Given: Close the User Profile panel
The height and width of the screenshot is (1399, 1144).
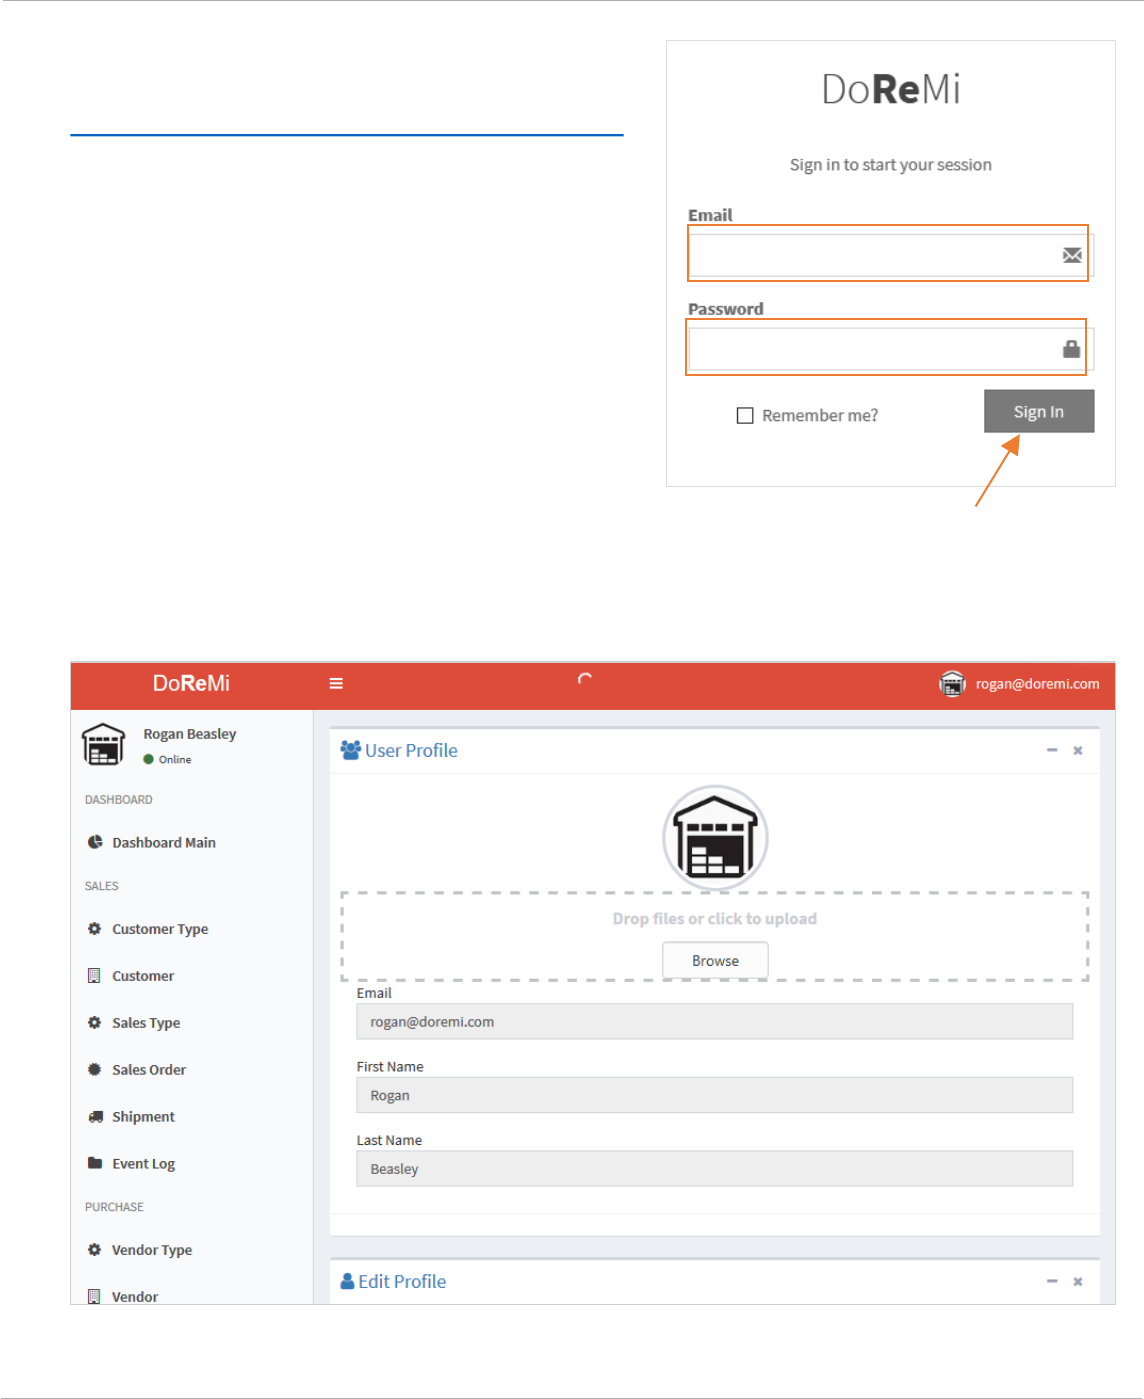Looking at the screenshot, I should [1078, 750].
